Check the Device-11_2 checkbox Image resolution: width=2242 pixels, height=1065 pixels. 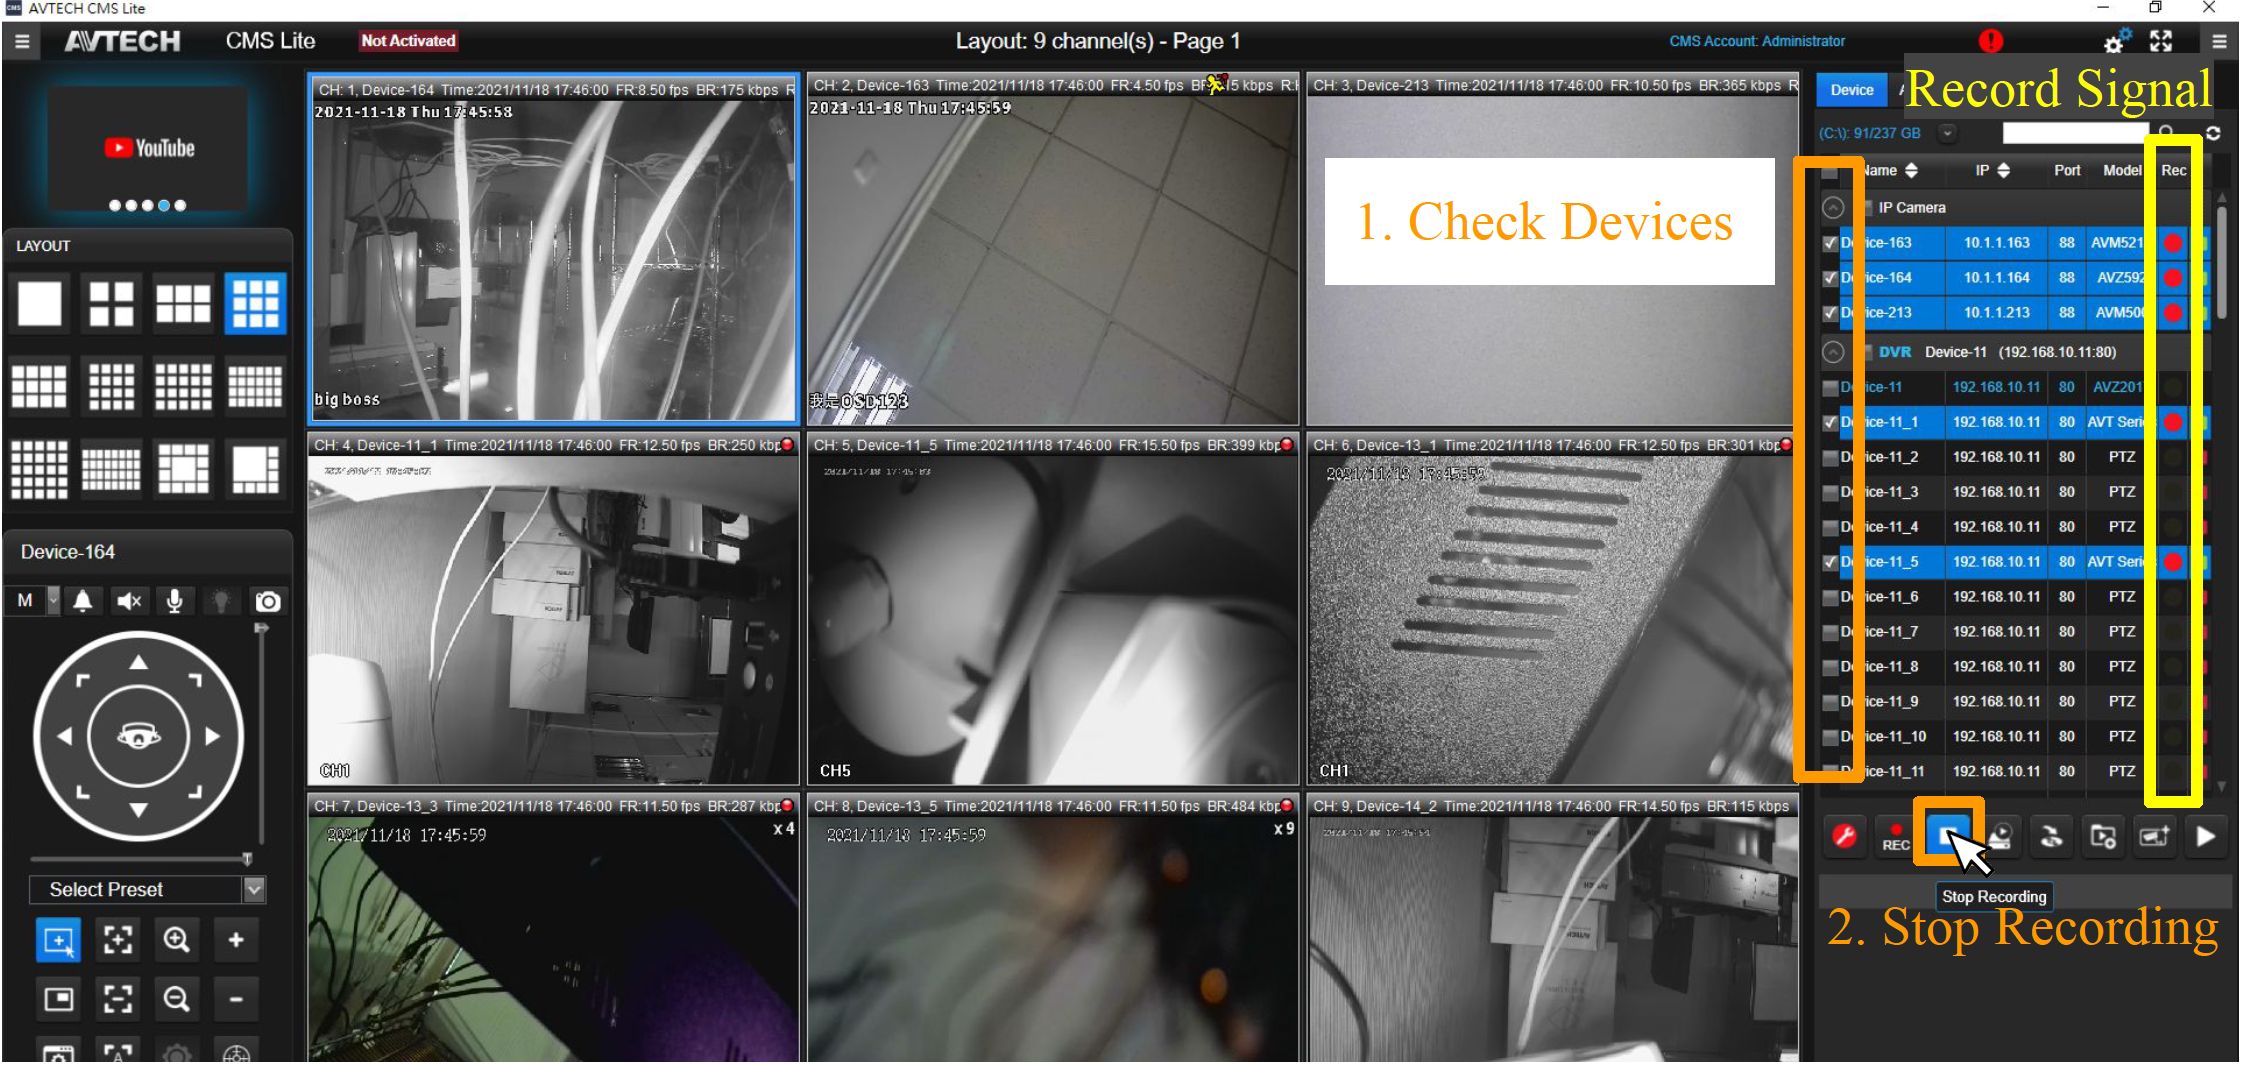click(1830, 457)
